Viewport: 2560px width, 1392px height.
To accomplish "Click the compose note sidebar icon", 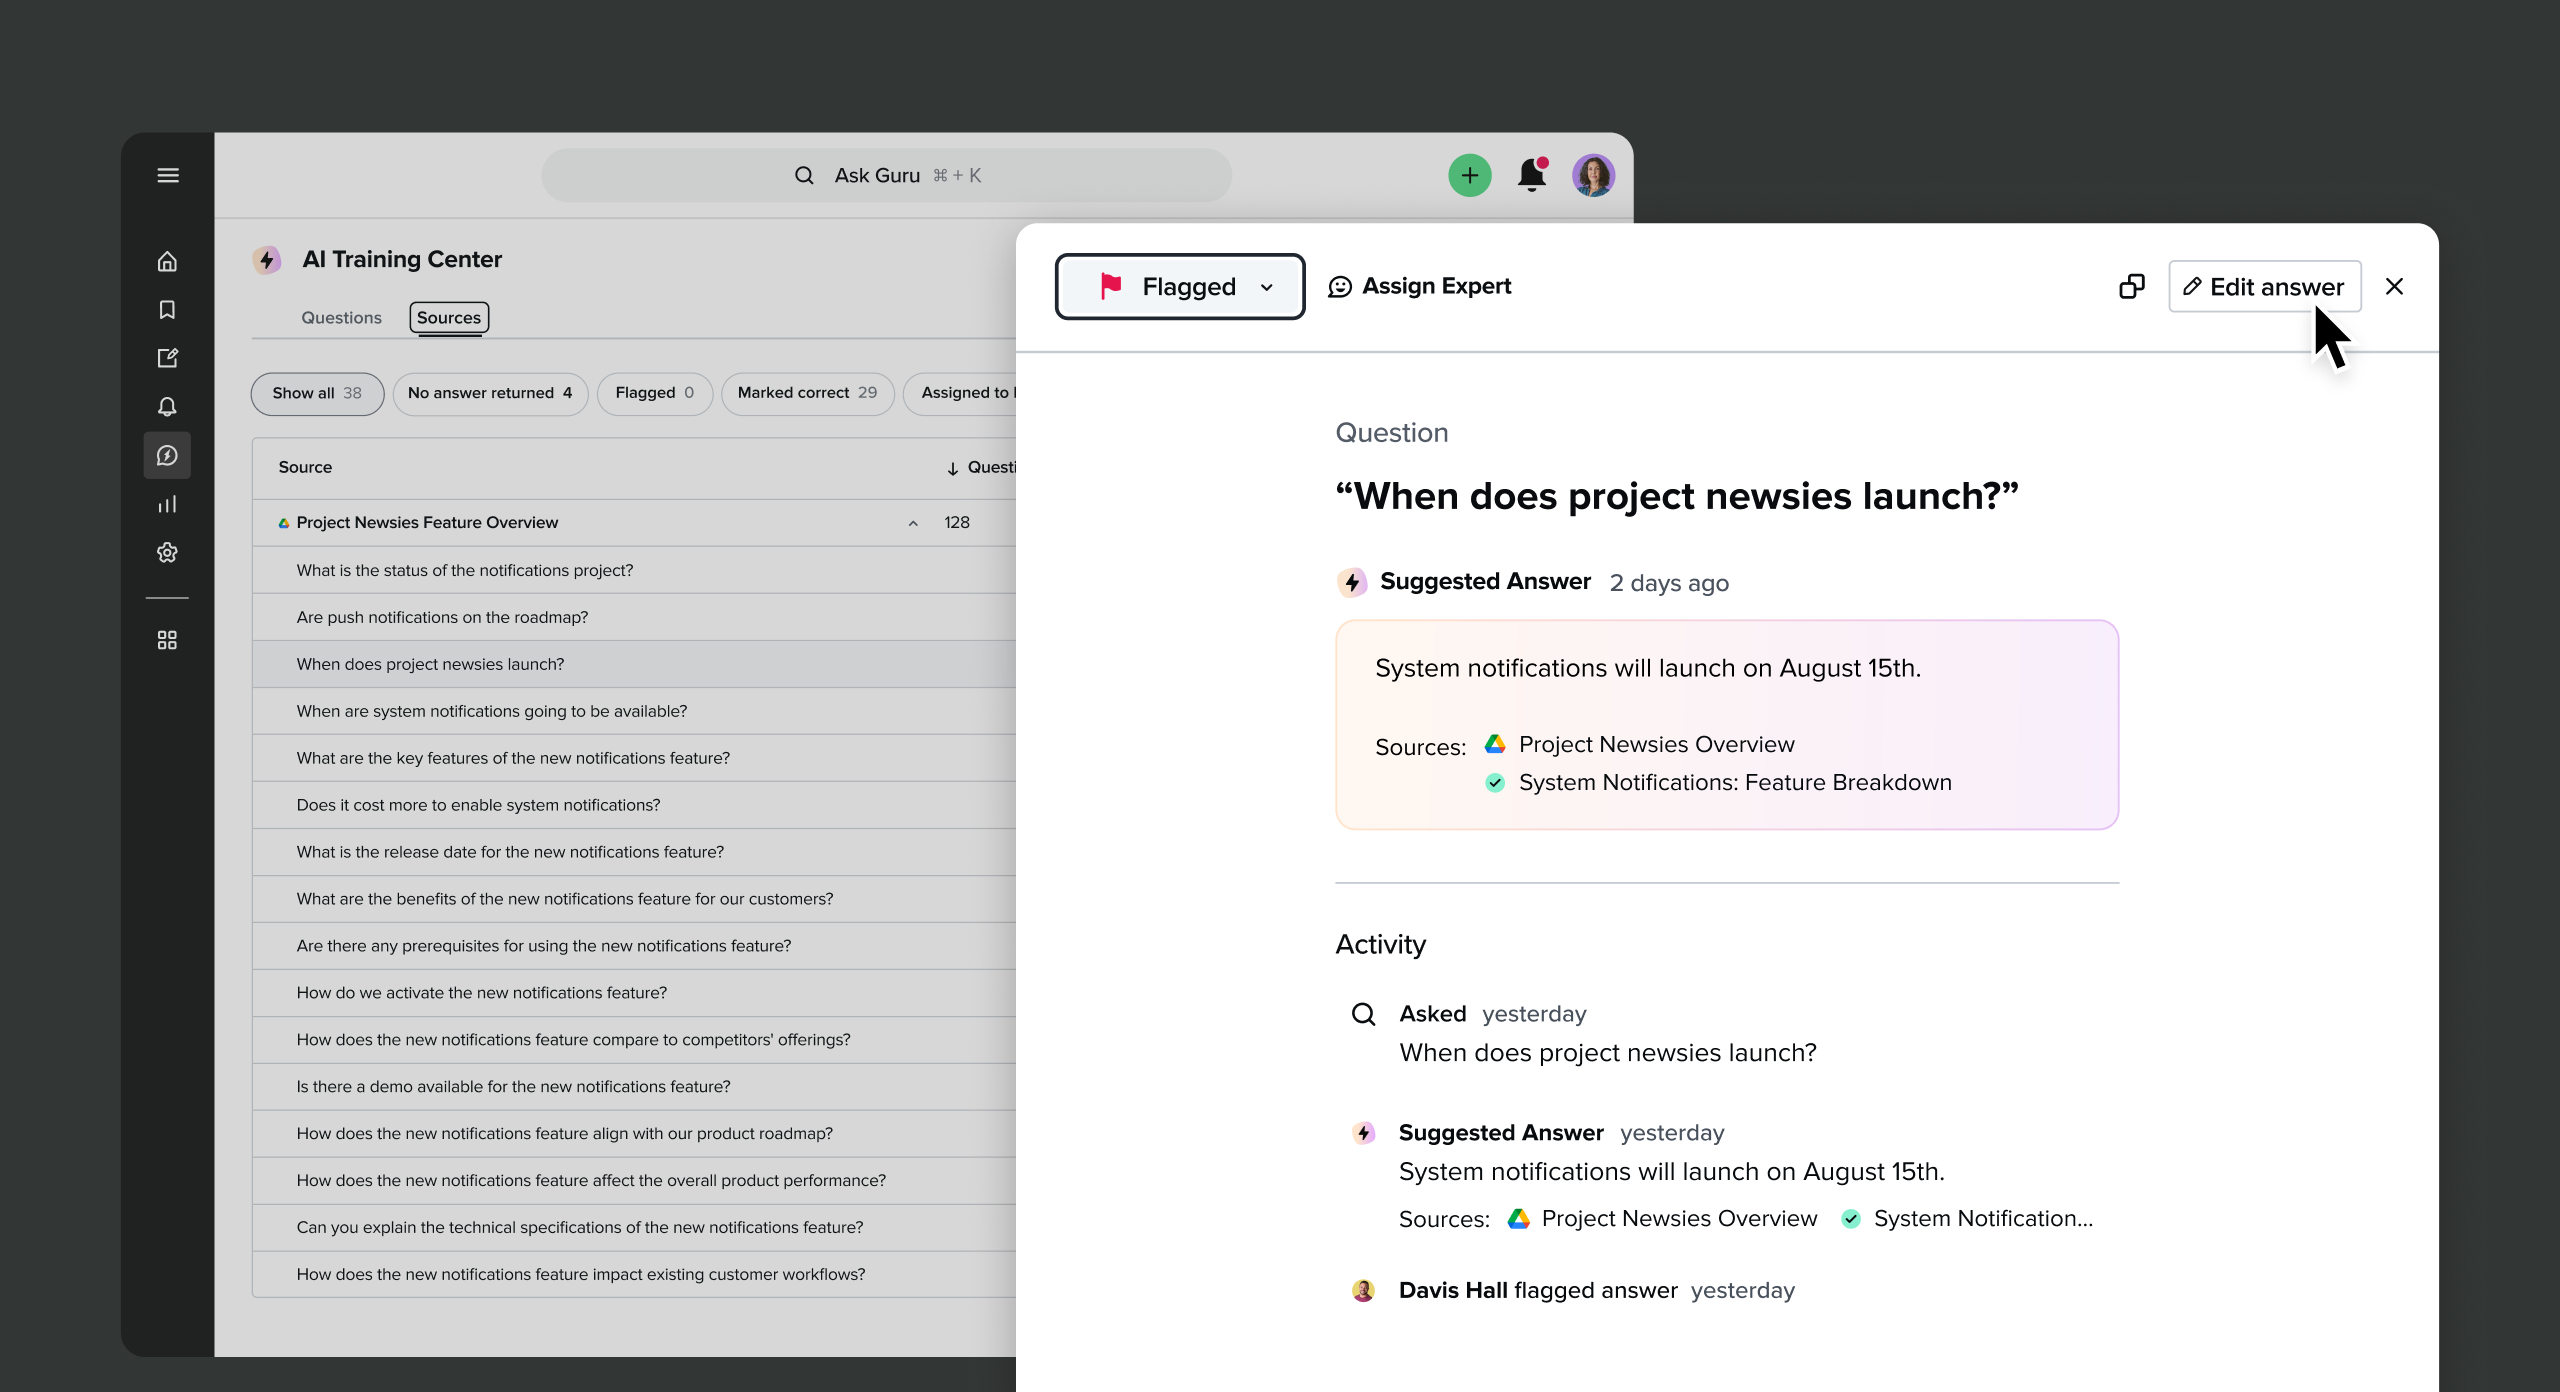I will [167, 358].
